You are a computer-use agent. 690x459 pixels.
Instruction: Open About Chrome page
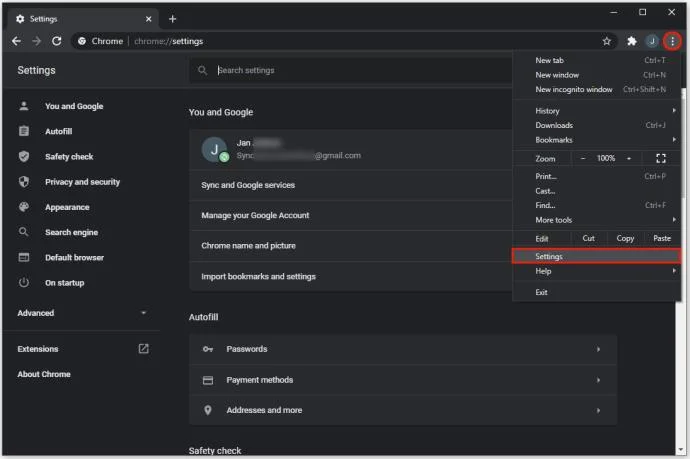(x=44, y=374)
